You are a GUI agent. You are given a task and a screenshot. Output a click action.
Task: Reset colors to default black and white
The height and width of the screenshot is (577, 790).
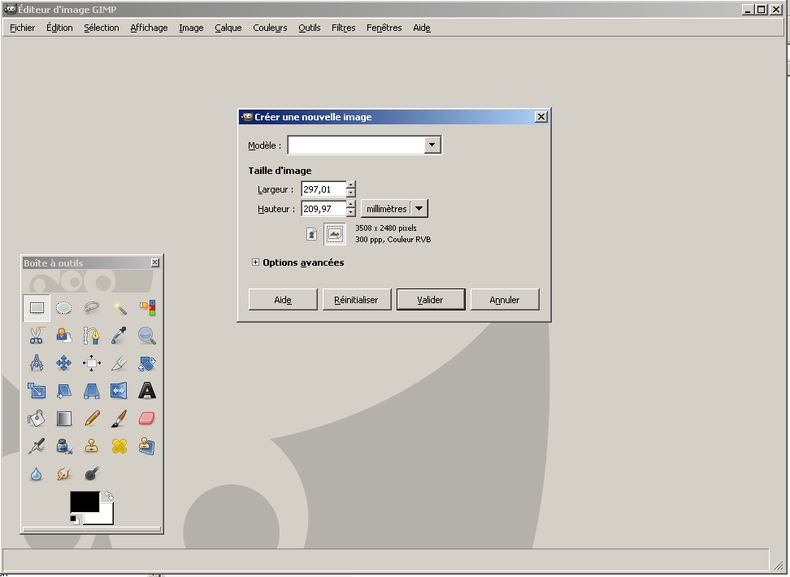[x=75, y=519]
